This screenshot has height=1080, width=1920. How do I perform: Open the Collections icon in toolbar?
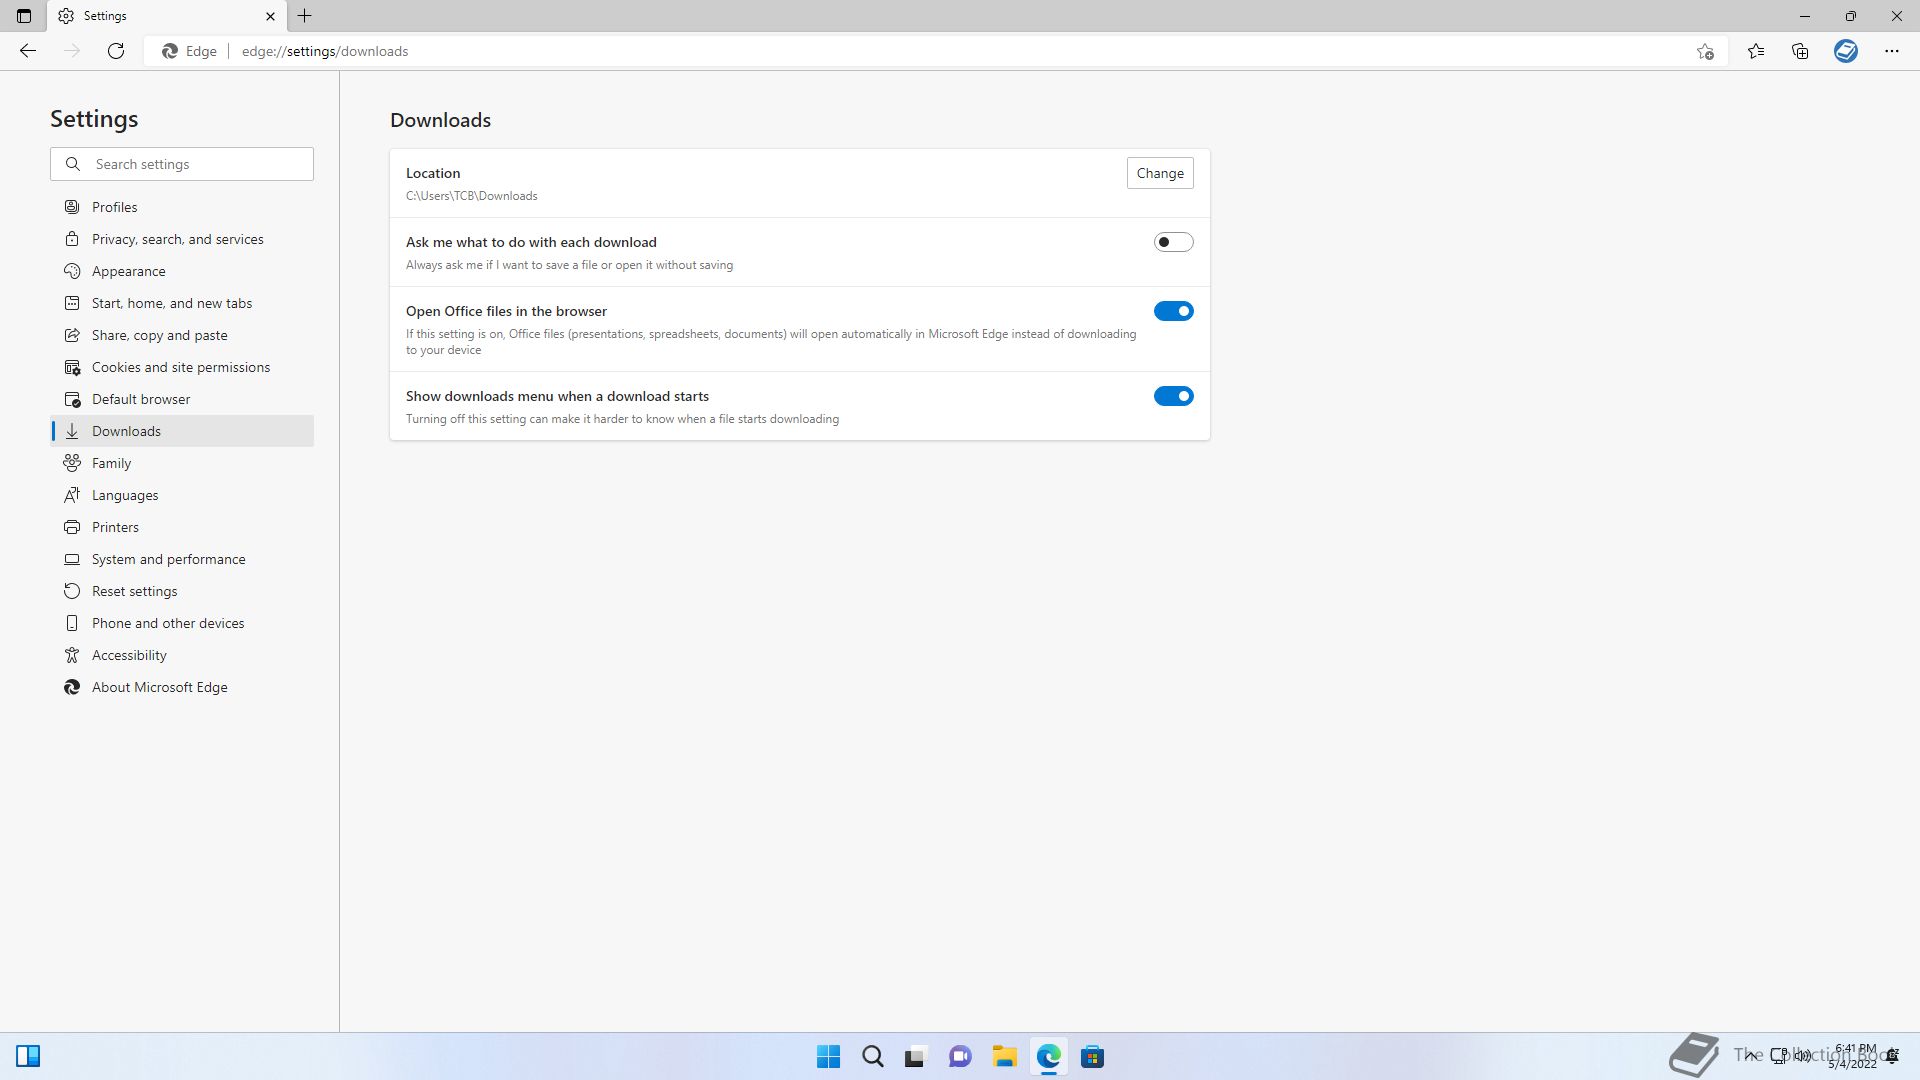coord(1800,51)
